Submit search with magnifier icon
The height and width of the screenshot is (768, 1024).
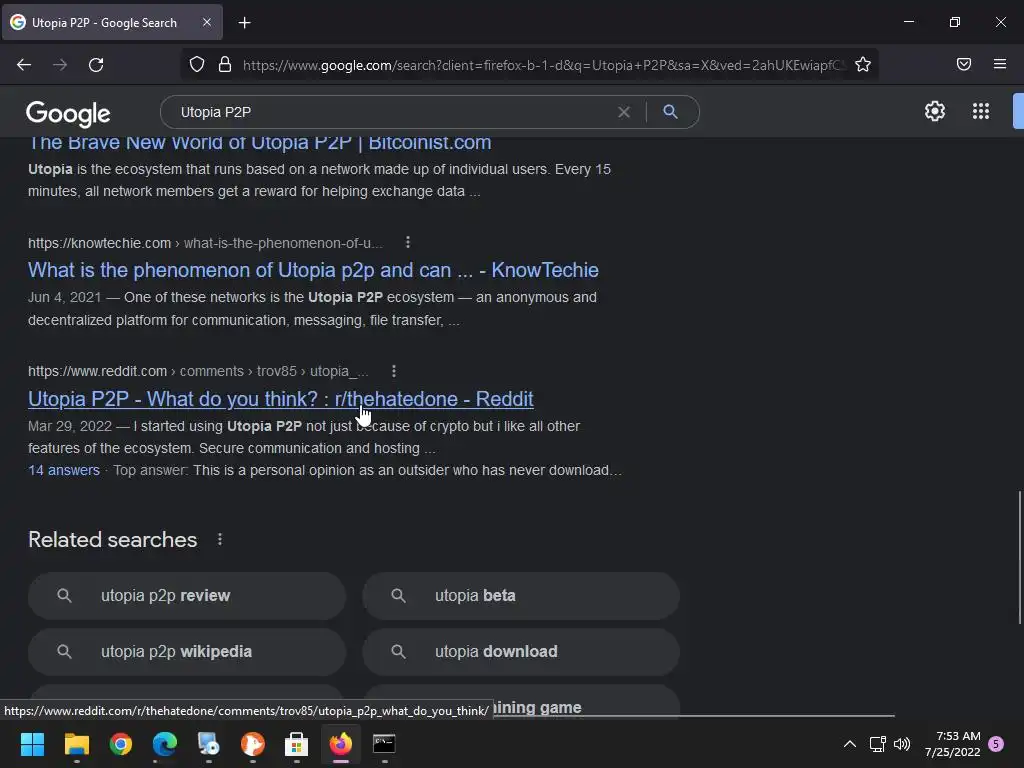click(670, 112)
